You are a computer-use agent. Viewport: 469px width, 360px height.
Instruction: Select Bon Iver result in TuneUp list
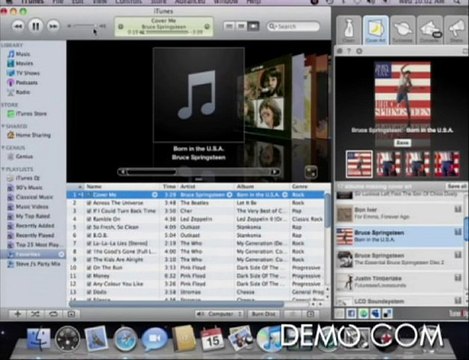coord(399,214)
